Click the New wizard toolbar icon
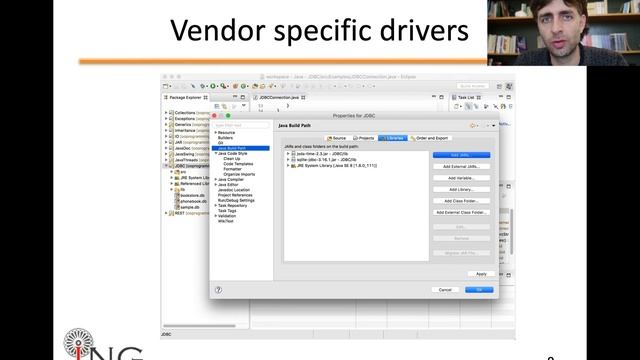The width and height of the screenshot is (640, 360). 166,86
